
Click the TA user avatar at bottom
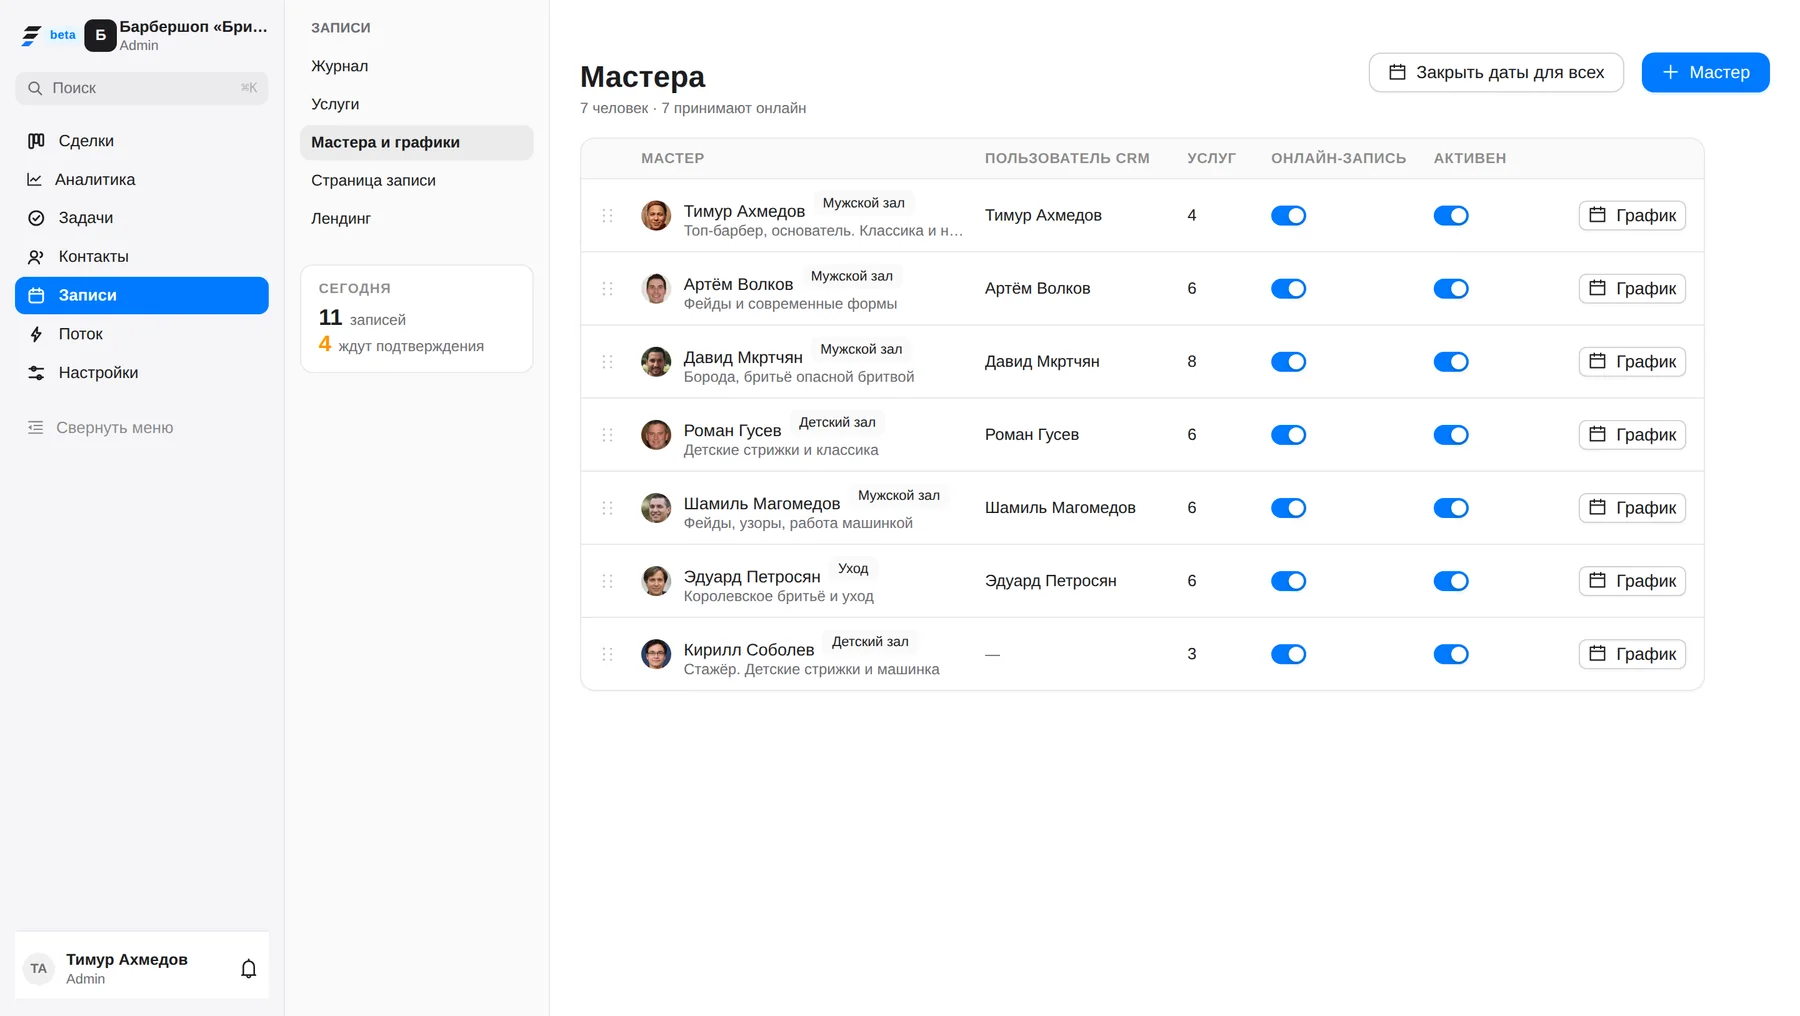(x=39, y=968)
